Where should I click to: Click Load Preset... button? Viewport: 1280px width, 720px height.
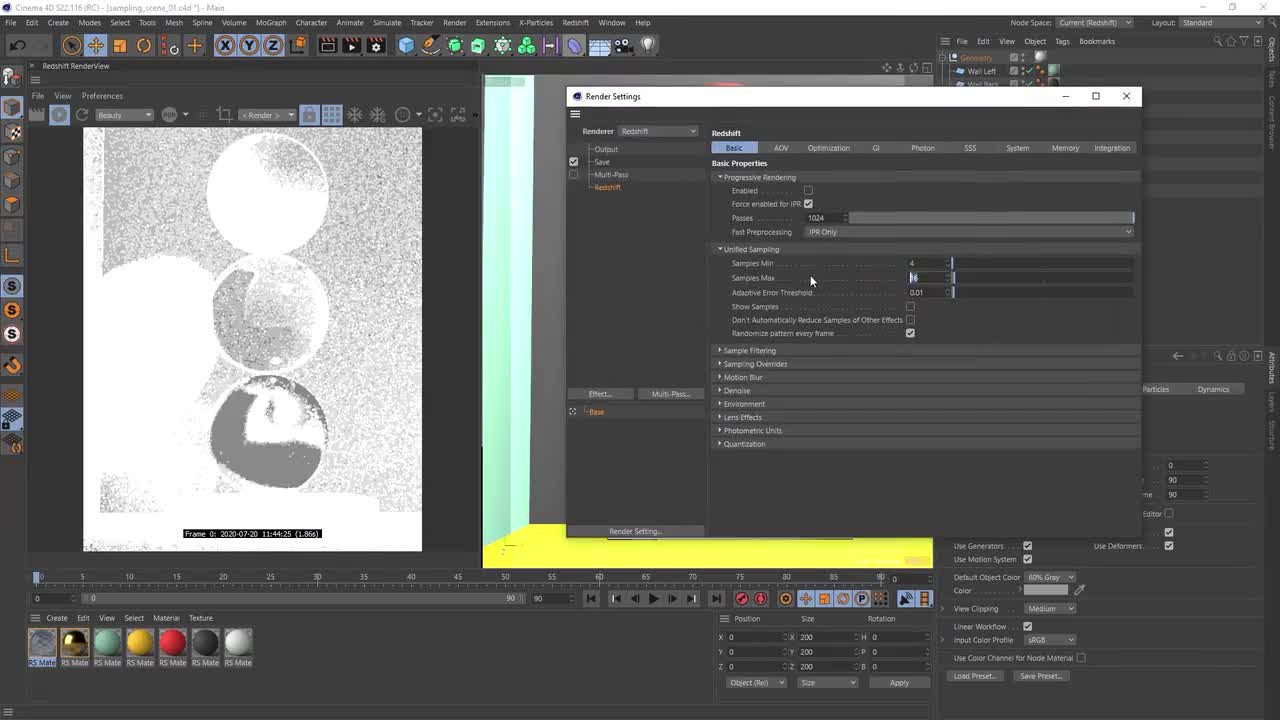click(x=974, y=676)
